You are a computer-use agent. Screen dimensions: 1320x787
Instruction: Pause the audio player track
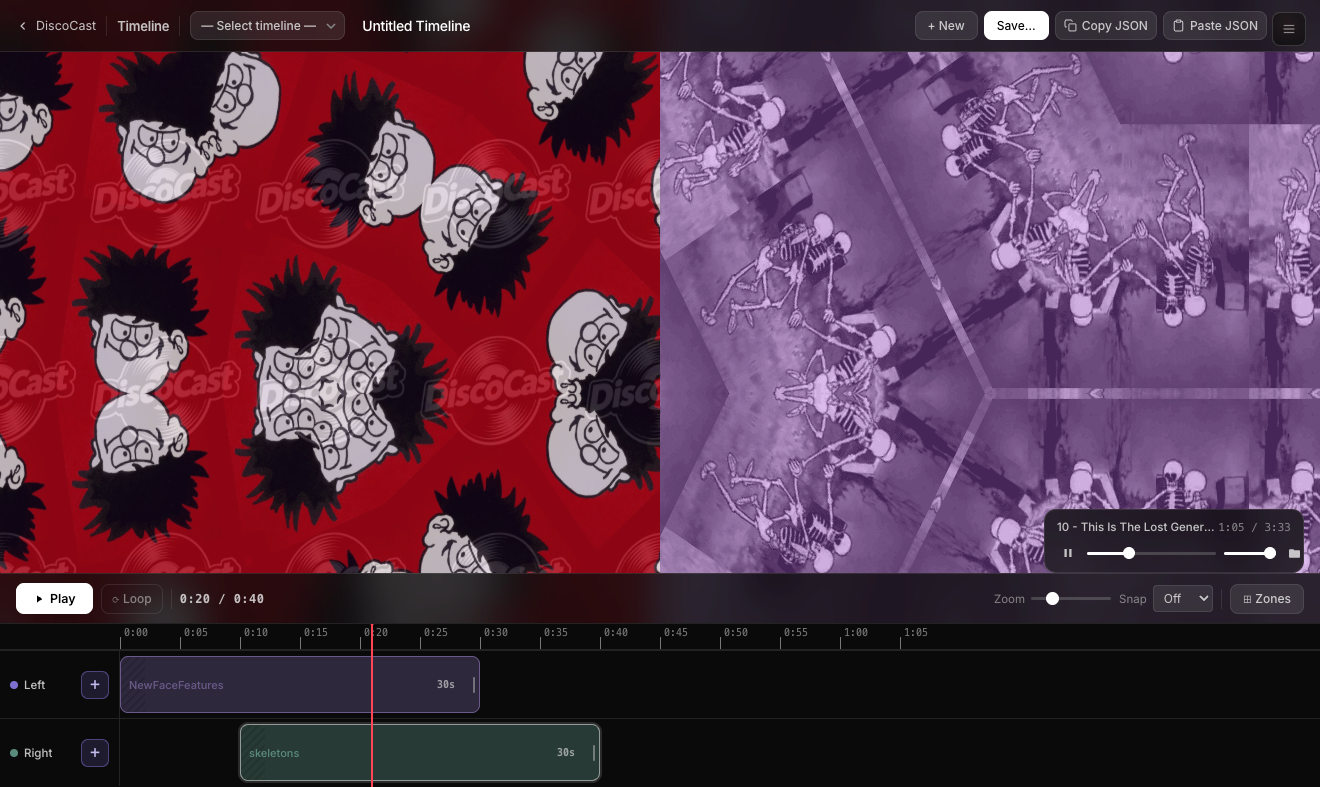[x=1068, y=553]
